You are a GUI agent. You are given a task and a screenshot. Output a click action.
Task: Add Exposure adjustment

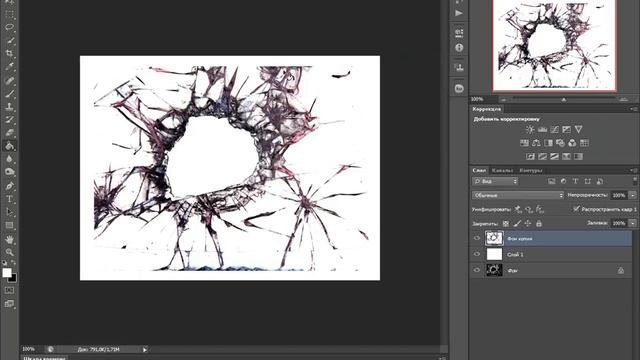click(x=566, y=129)
